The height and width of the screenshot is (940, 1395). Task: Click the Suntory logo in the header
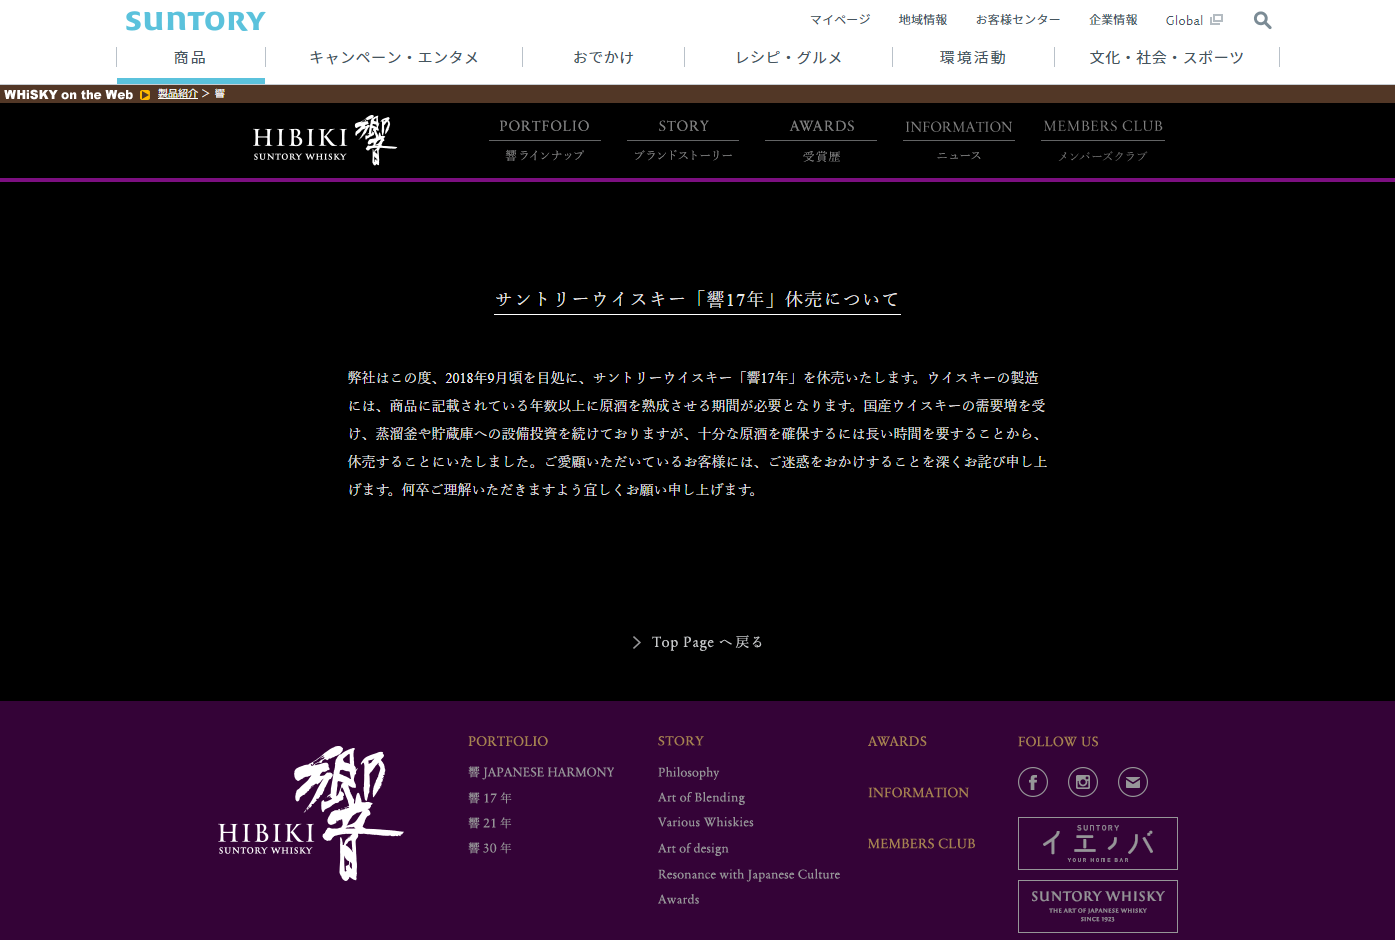(195, 20)
